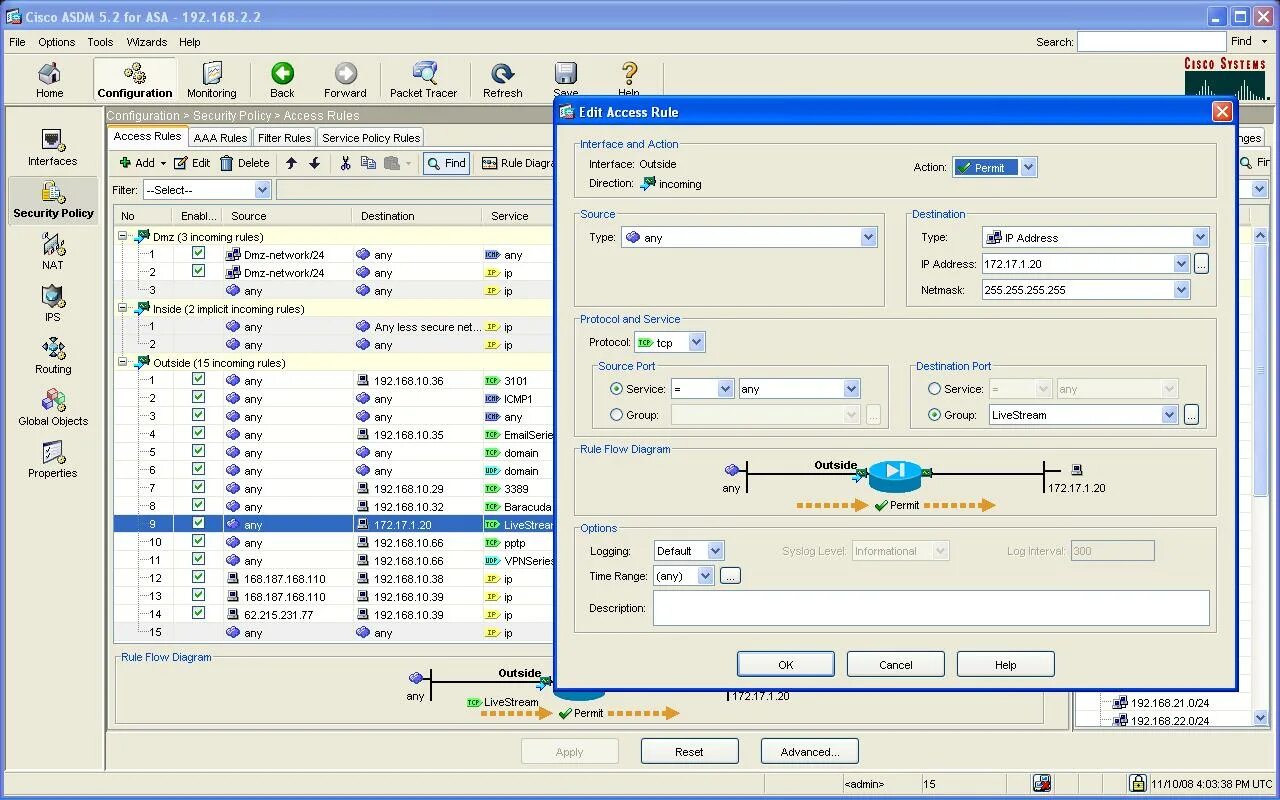1280x800 pixels.
Task: Refresh the ASDM configuration
Action: tap(502, 79)
